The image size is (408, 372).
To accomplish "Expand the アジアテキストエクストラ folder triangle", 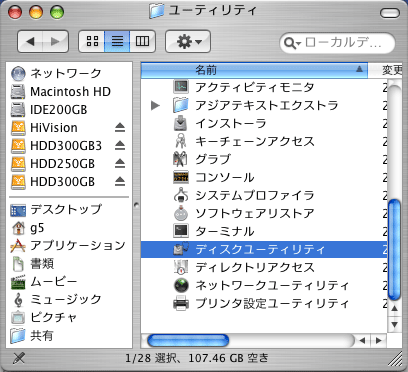I will (x=155, y=105).
